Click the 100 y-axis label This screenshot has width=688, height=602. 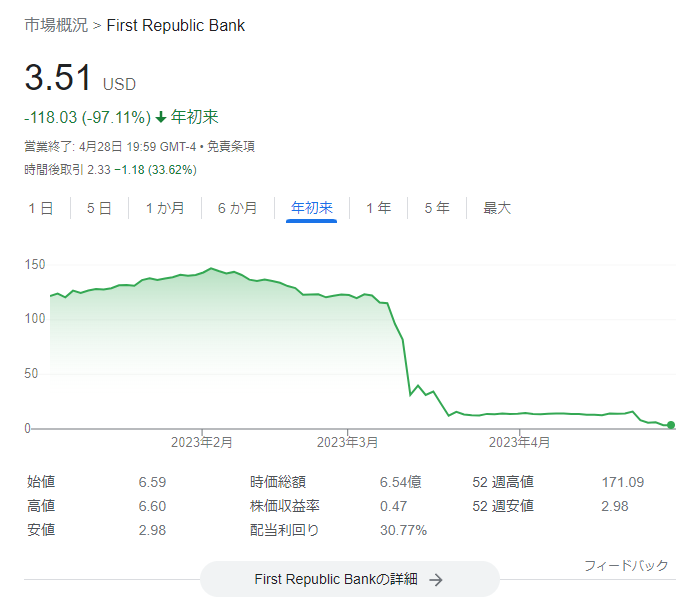(x=35, y=319)
